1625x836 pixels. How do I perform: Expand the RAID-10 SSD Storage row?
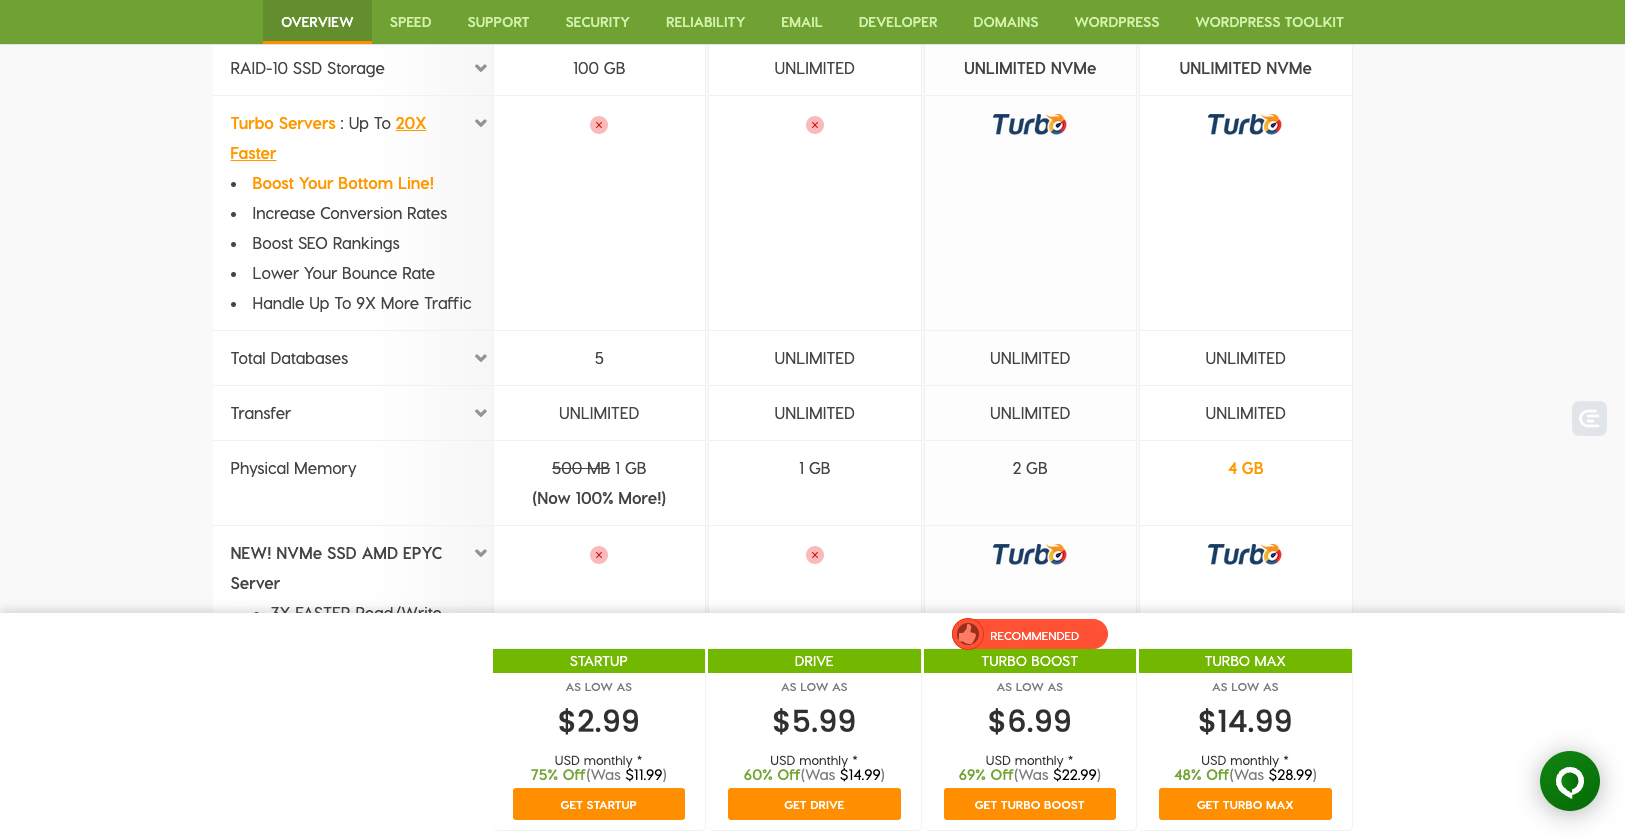(481, 68)
